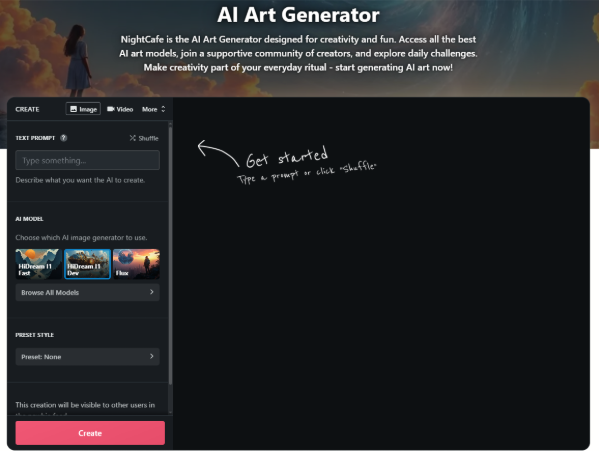Switch to the Image tab
Viewport: 599px width, 451px height.
pyautogui.click(x=83, y=109)
